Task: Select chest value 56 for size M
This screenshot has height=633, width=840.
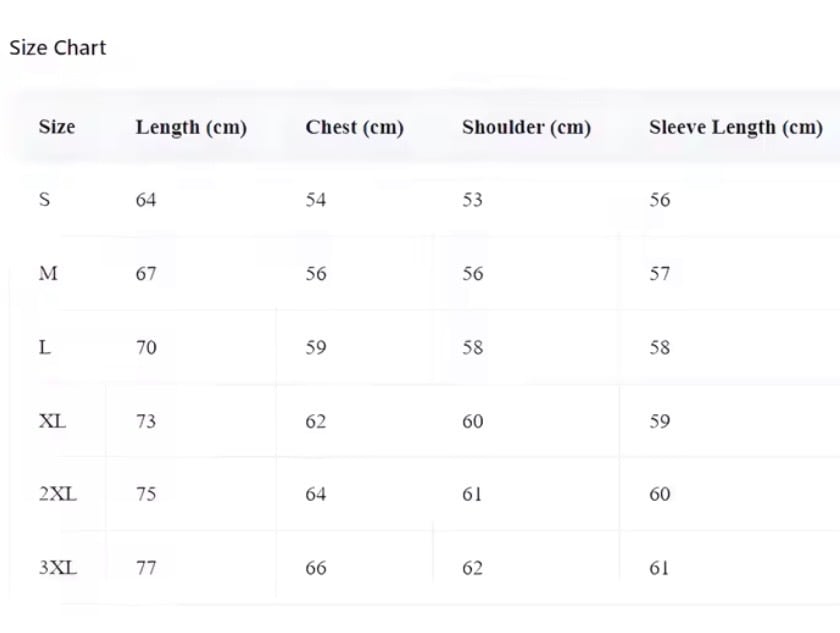Action: [x=316, y=273]
